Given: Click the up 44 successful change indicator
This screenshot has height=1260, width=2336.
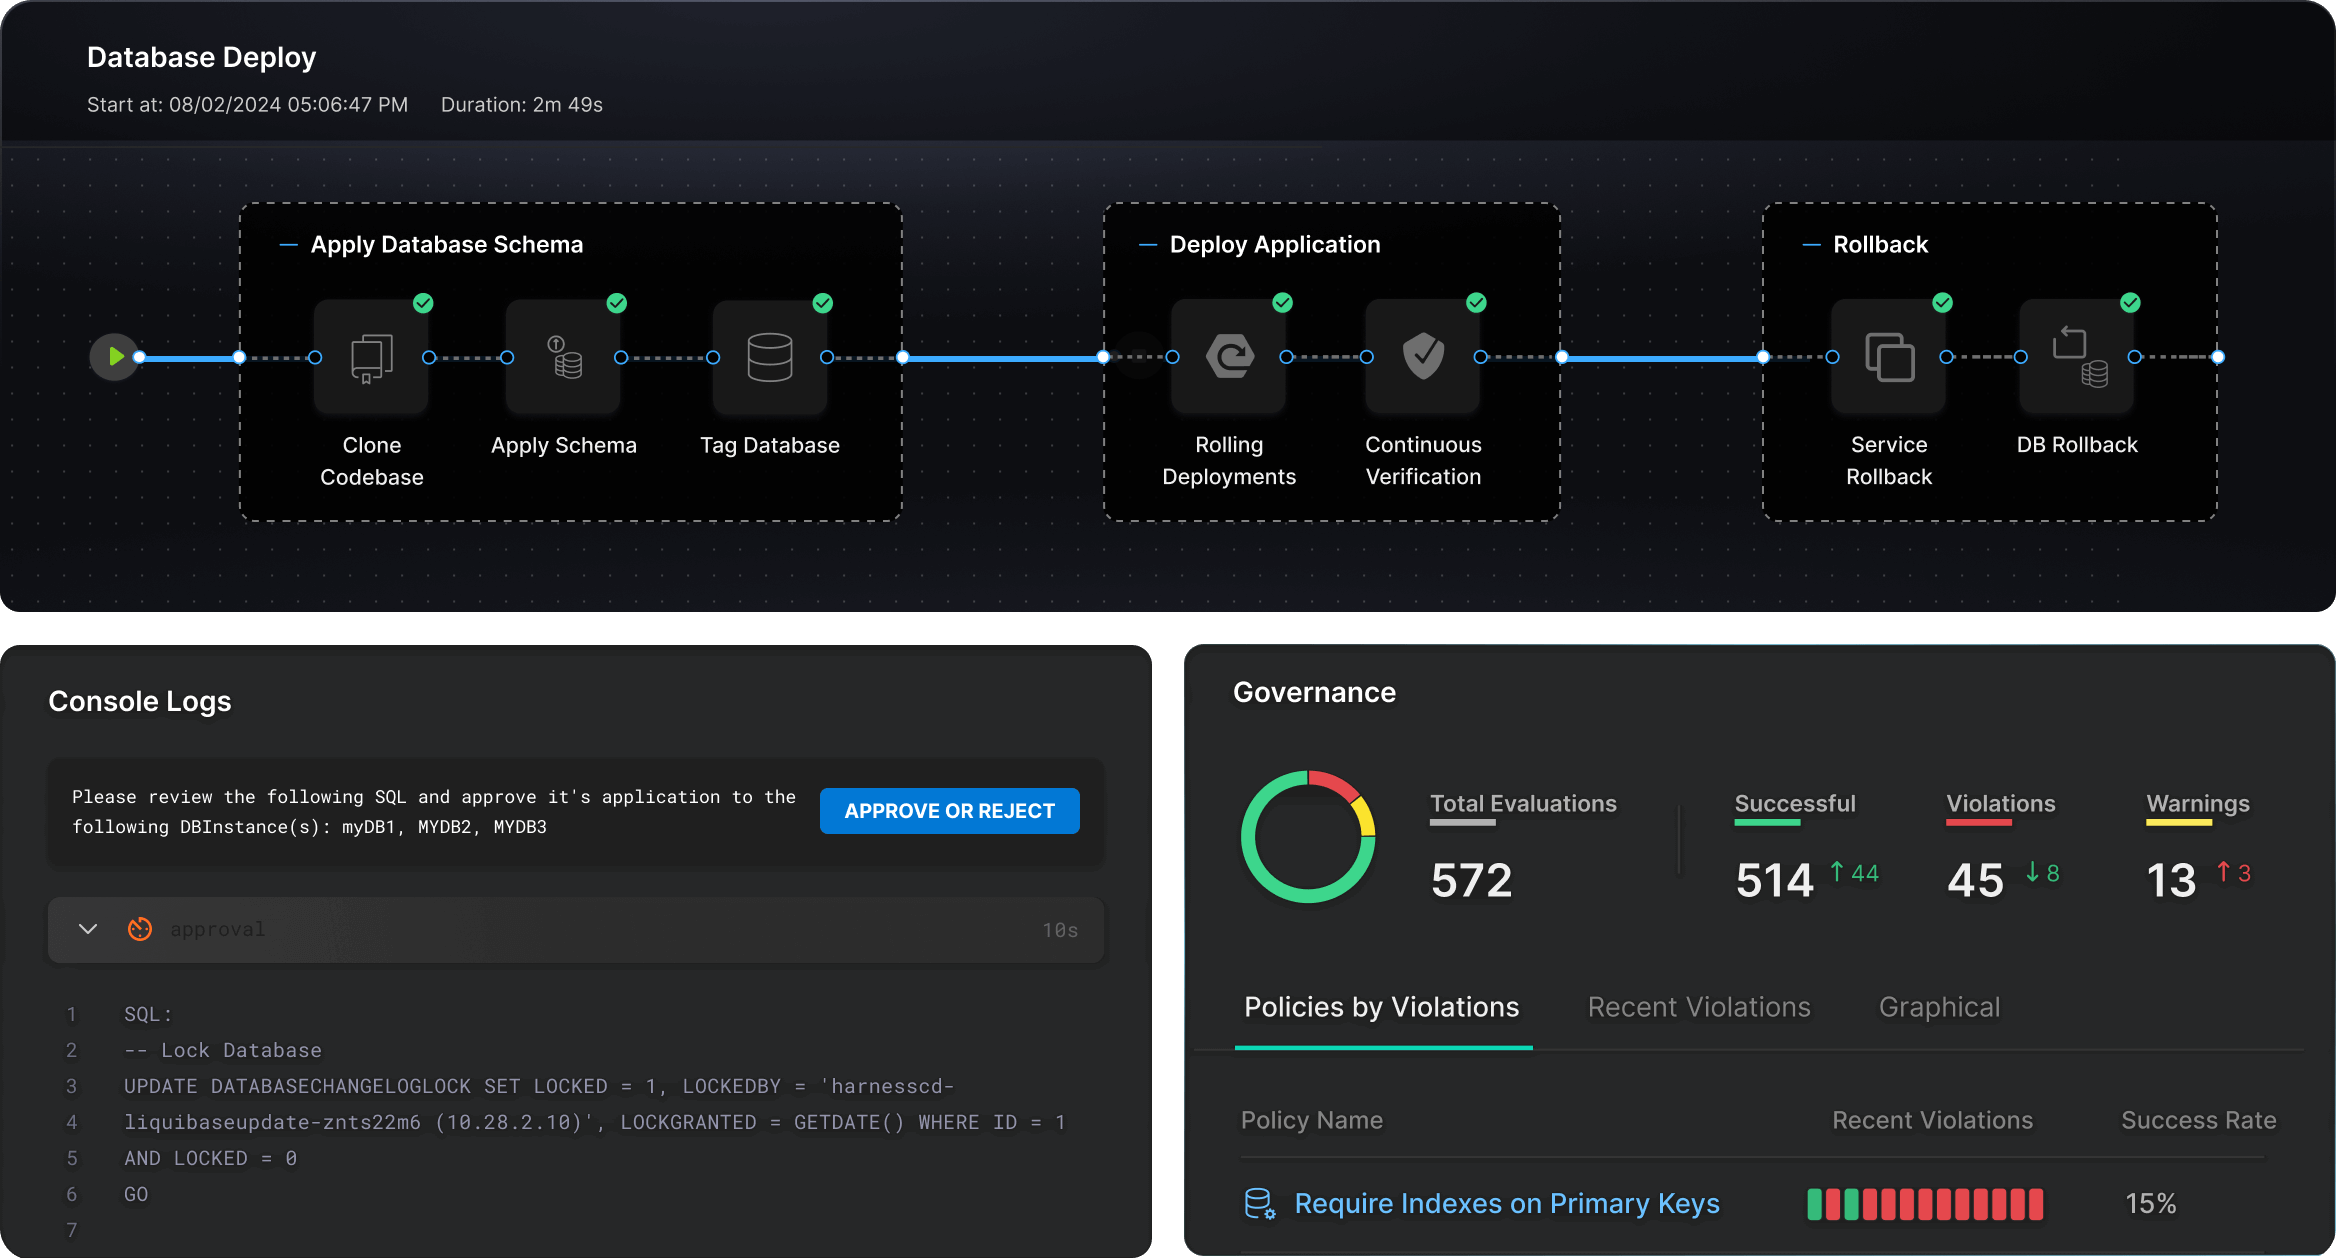Looking at the screenshot, I should coord(1854,873).
